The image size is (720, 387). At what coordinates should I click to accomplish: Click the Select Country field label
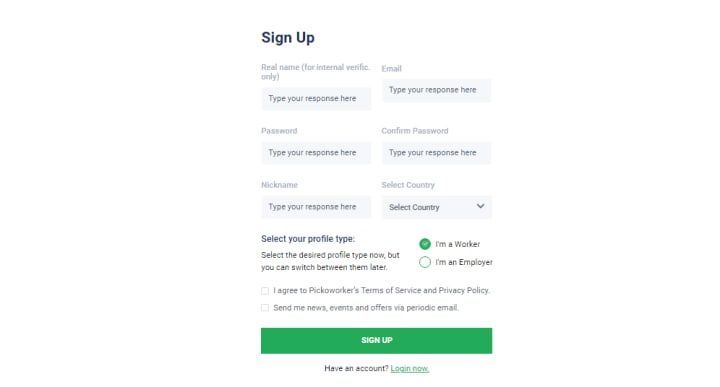408,185
